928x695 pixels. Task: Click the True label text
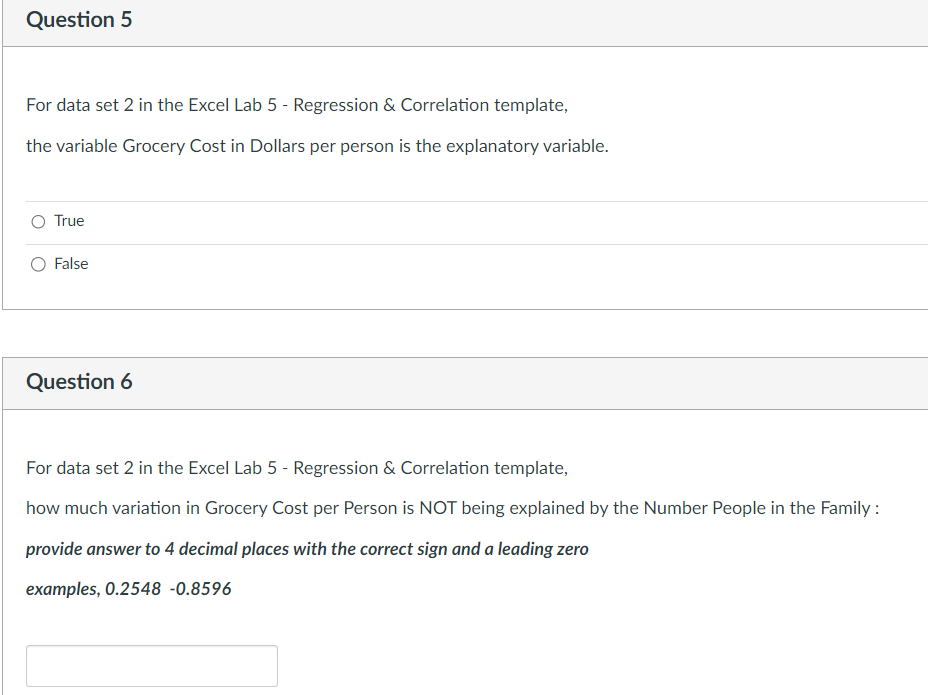[x=67, y=220]
